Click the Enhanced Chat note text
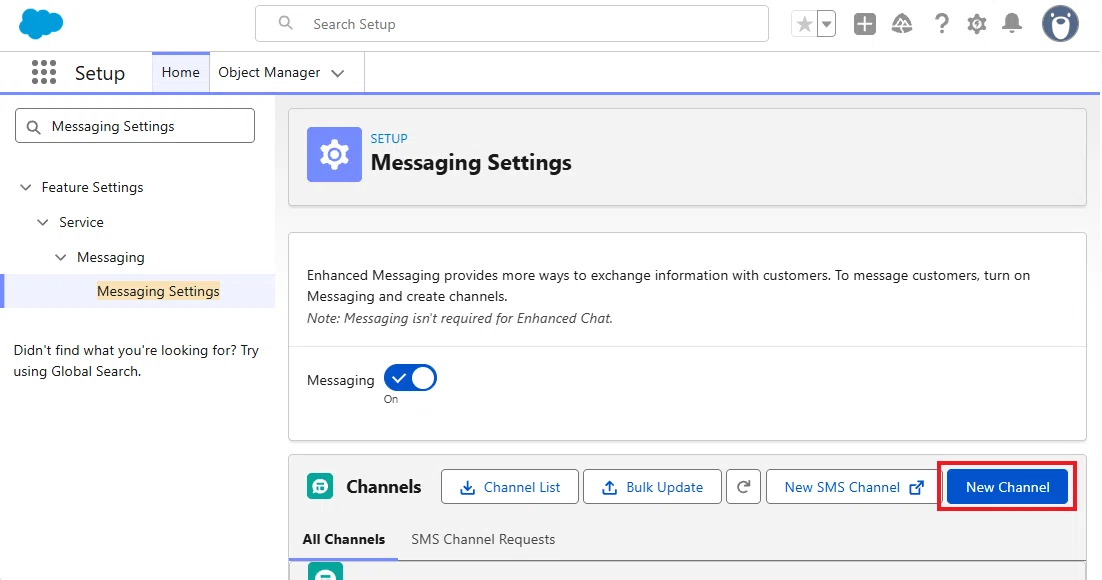This screenshot has width=1102, height=580. click(x=460, y=318)
